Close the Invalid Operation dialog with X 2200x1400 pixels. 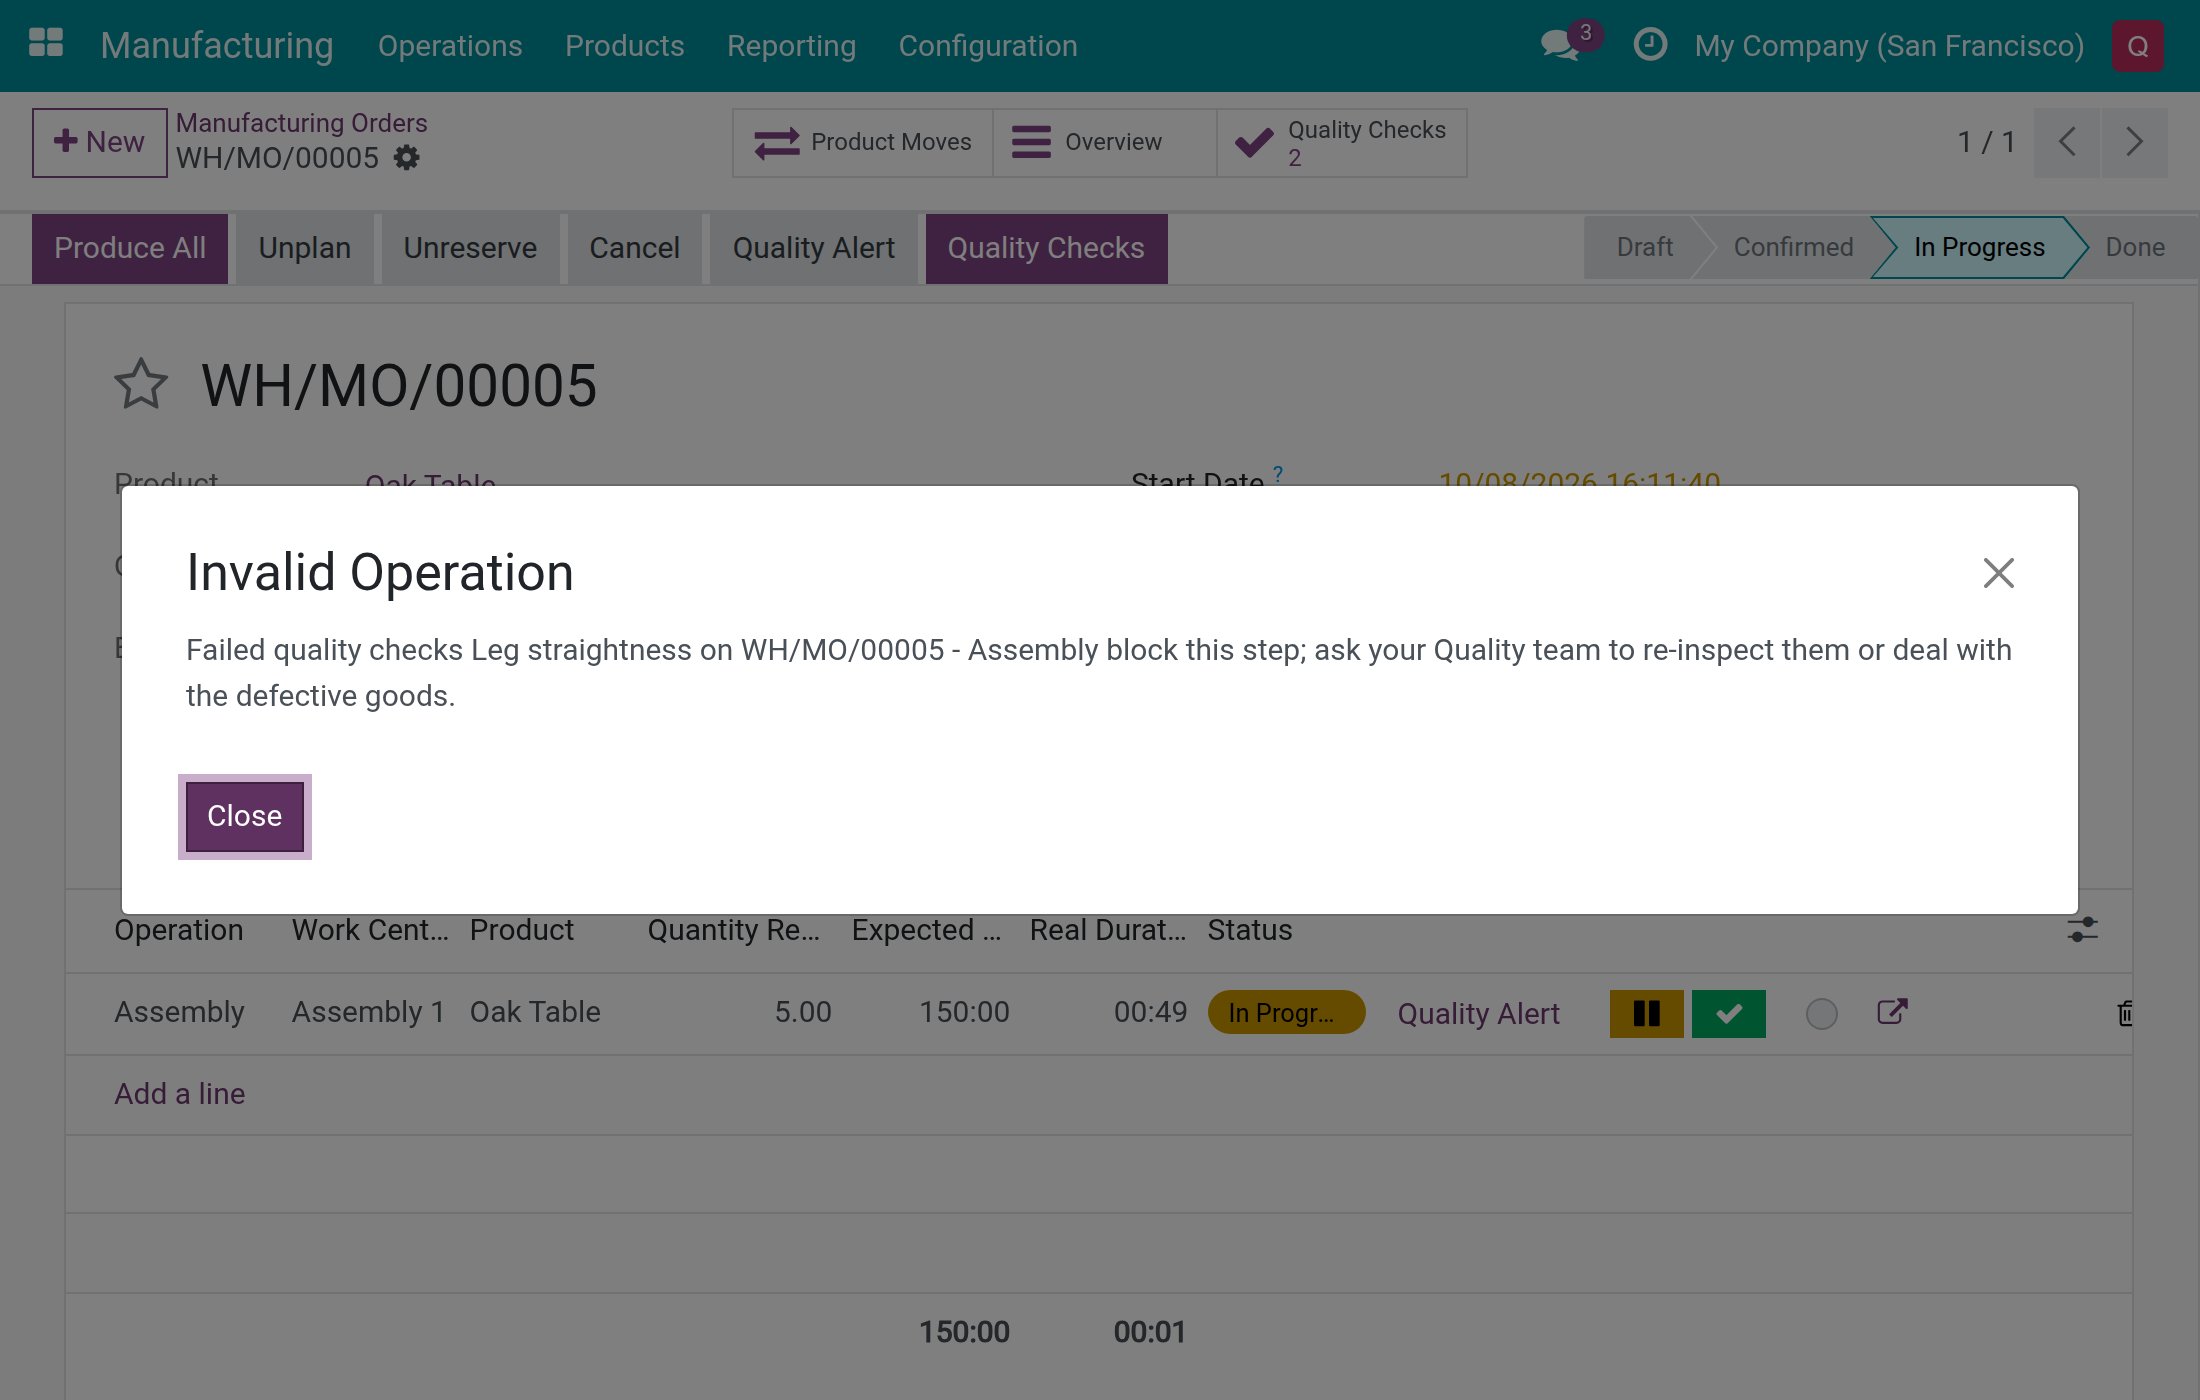pyautogui.click(x=1998, y=573)
